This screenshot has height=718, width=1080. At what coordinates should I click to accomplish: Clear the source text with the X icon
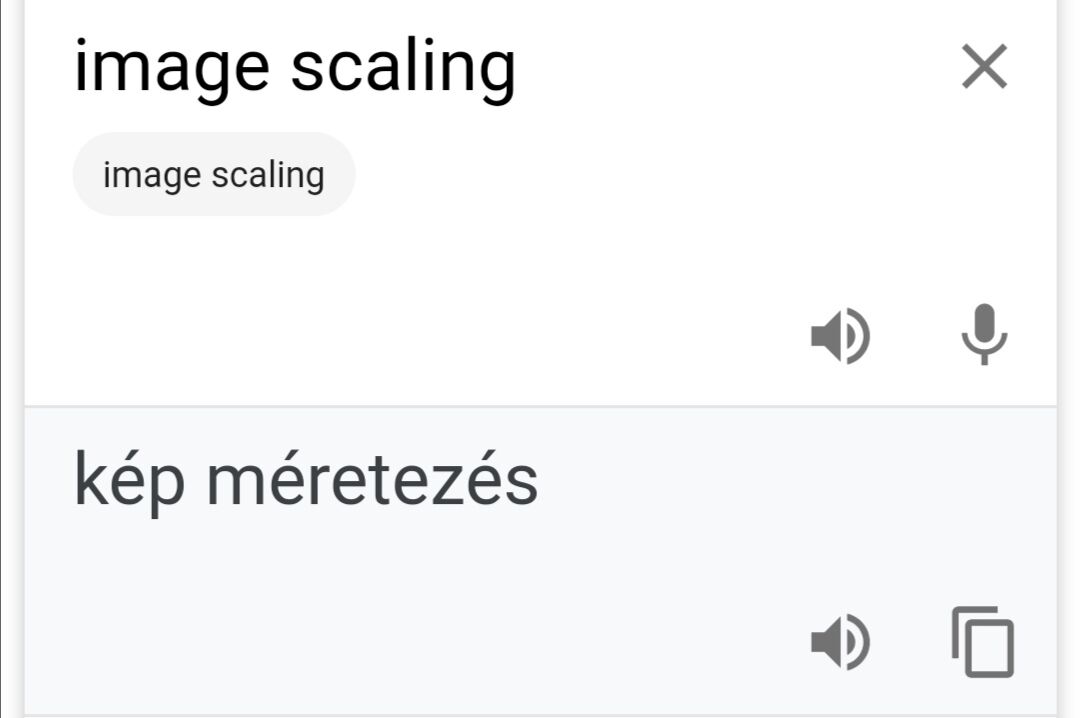[984, 67]
